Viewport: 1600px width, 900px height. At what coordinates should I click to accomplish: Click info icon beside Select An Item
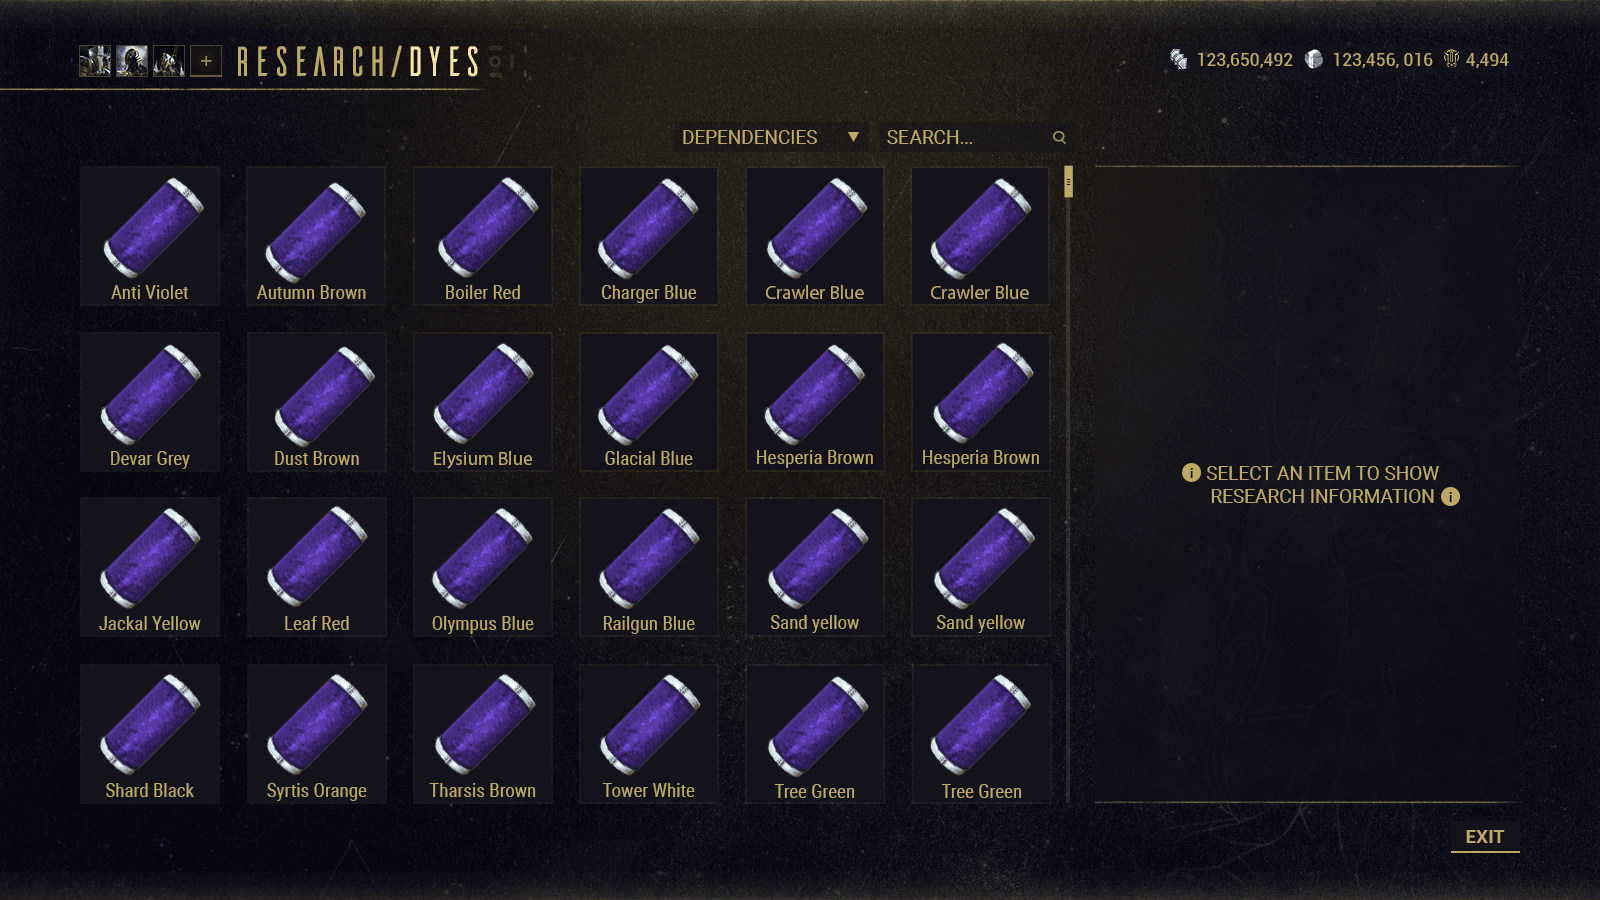click(x=1191, y=473)
